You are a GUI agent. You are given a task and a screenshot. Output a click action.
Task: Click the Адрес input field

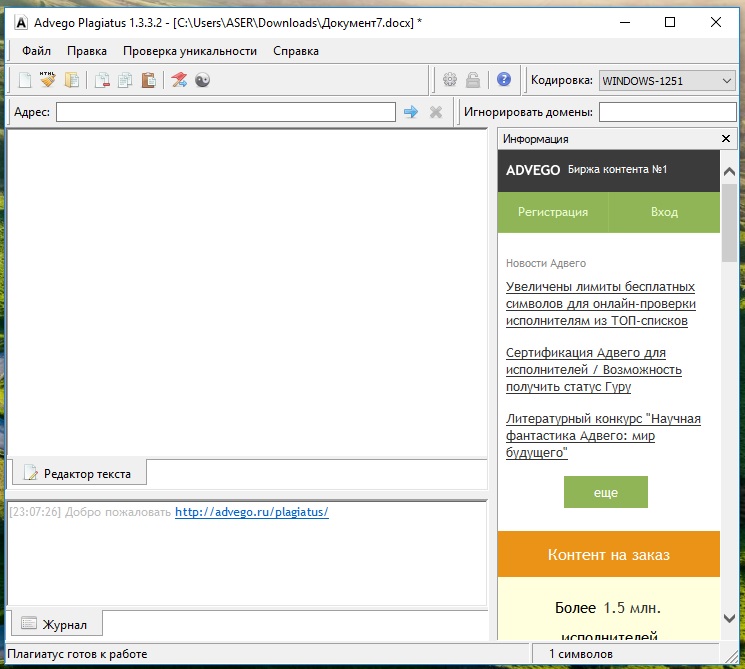tap(226, 112)
